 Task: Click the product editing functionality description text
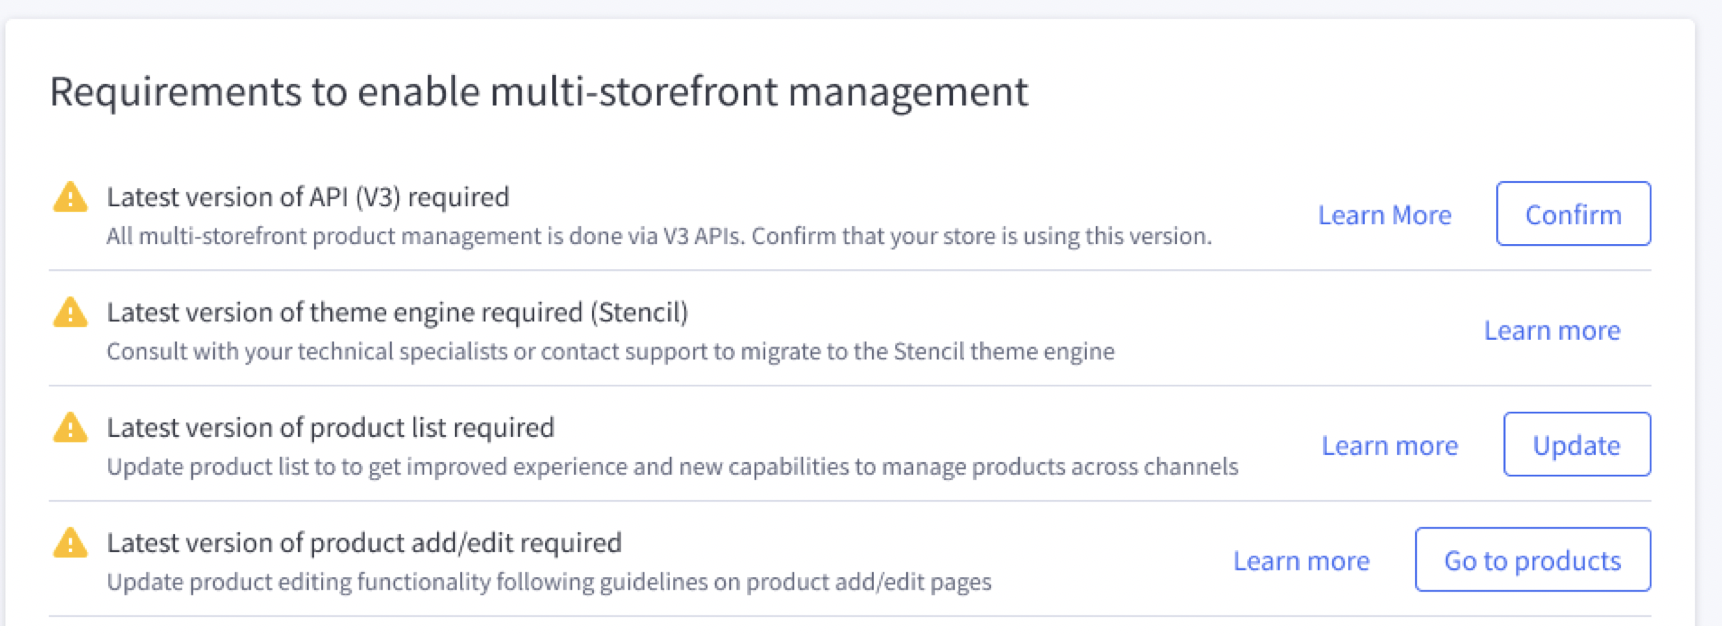pyautogui.click(x=549, y=582)
